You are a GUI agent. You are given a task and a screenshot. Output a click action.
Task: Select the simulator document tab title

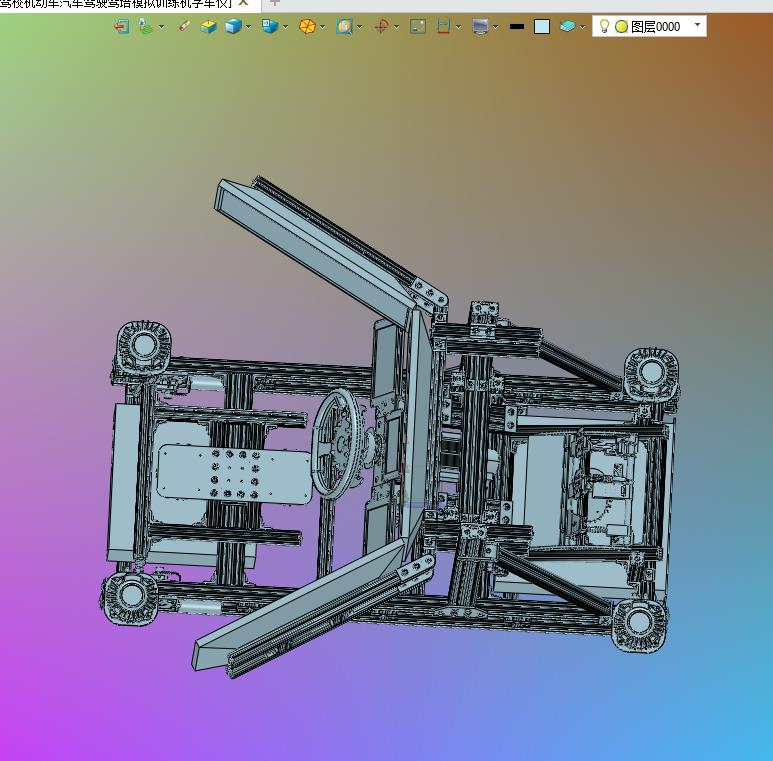(x=116, y=3)
